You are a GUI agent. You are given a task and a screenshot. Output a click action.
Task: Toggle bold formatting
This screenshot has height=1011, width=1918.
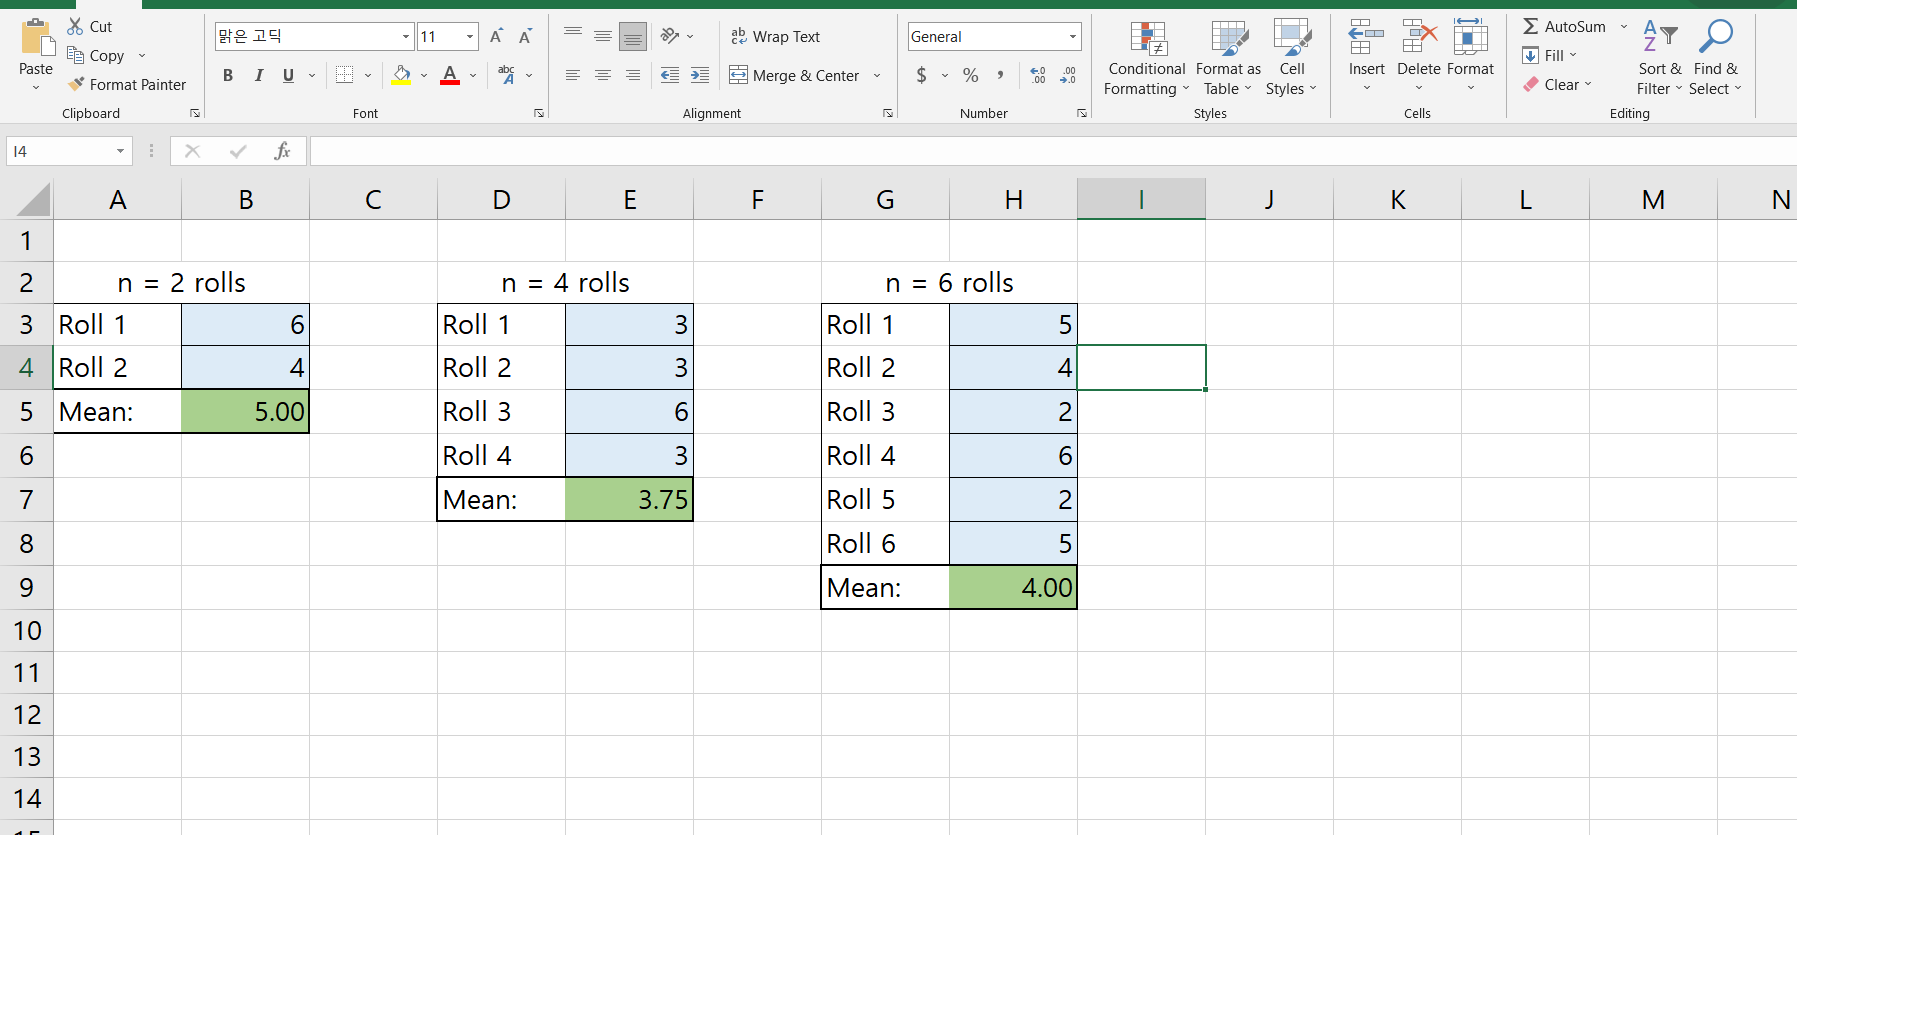227,75
